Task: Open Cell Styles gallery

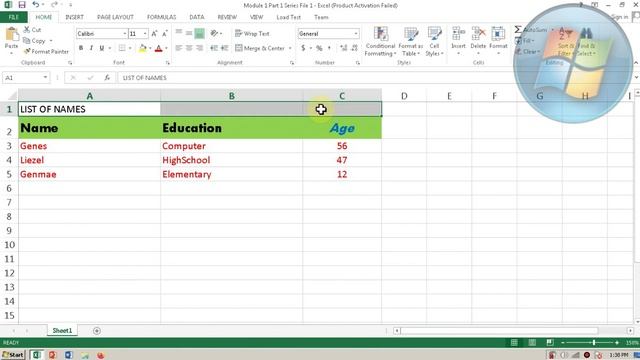Action: [x=434, y=42]
